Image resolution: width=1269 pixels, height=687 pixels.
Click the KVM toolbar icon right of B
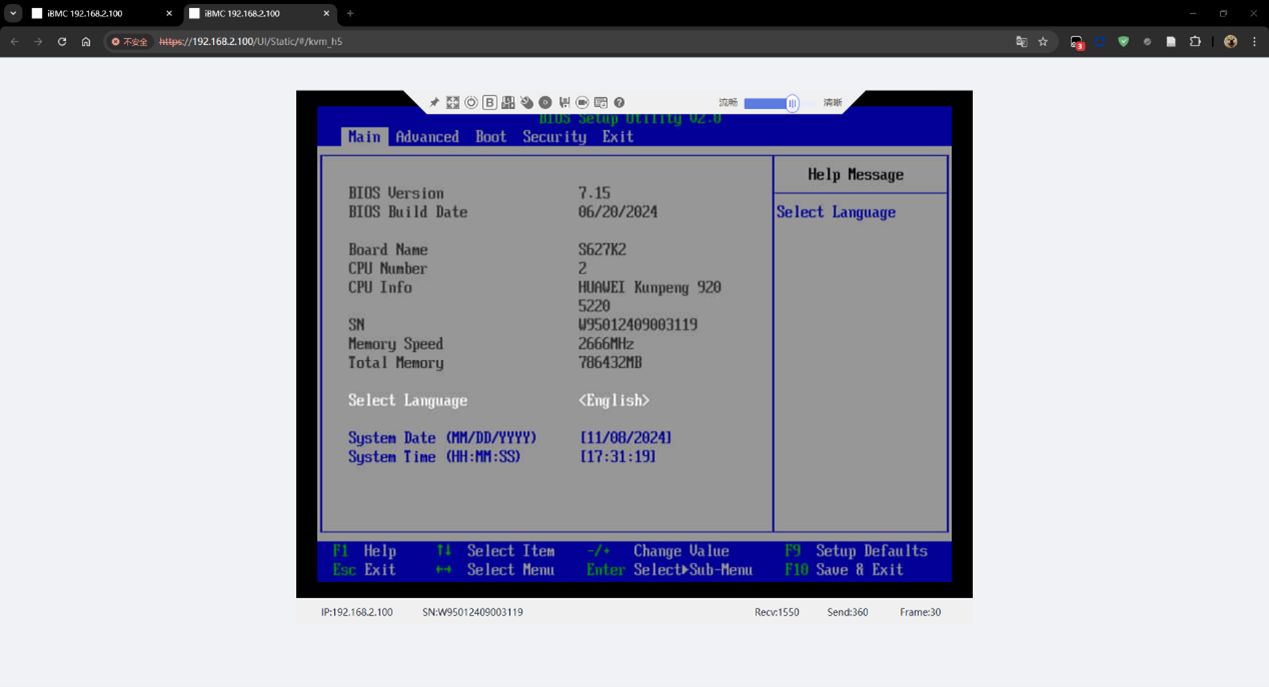(x=508, y=103)
